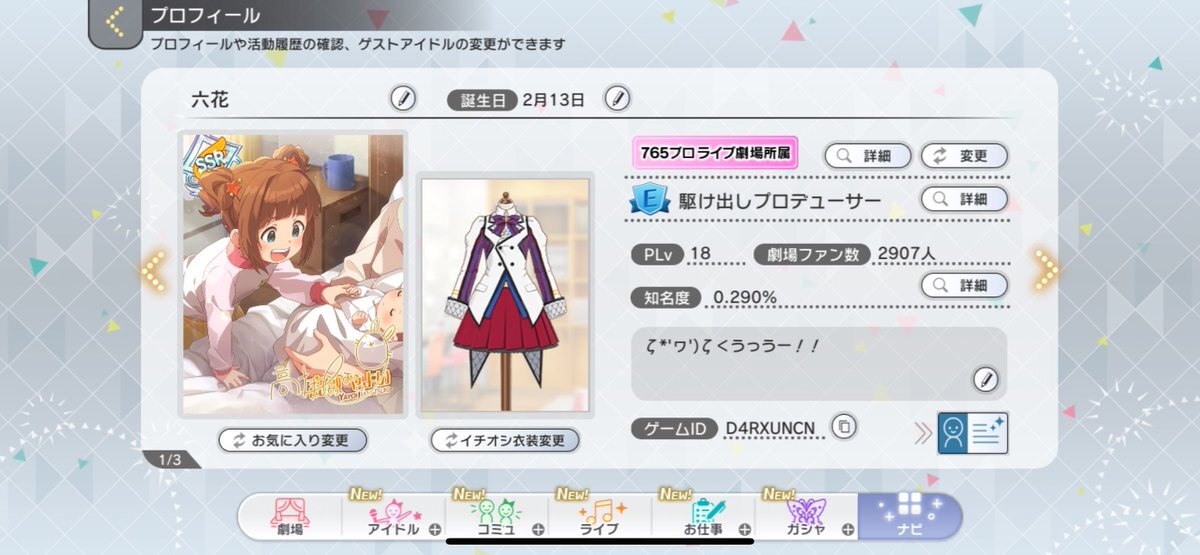Go to previous profile page with left chevrons
Viewport: 1200px width, 555px height.
[x=153, y=270]
